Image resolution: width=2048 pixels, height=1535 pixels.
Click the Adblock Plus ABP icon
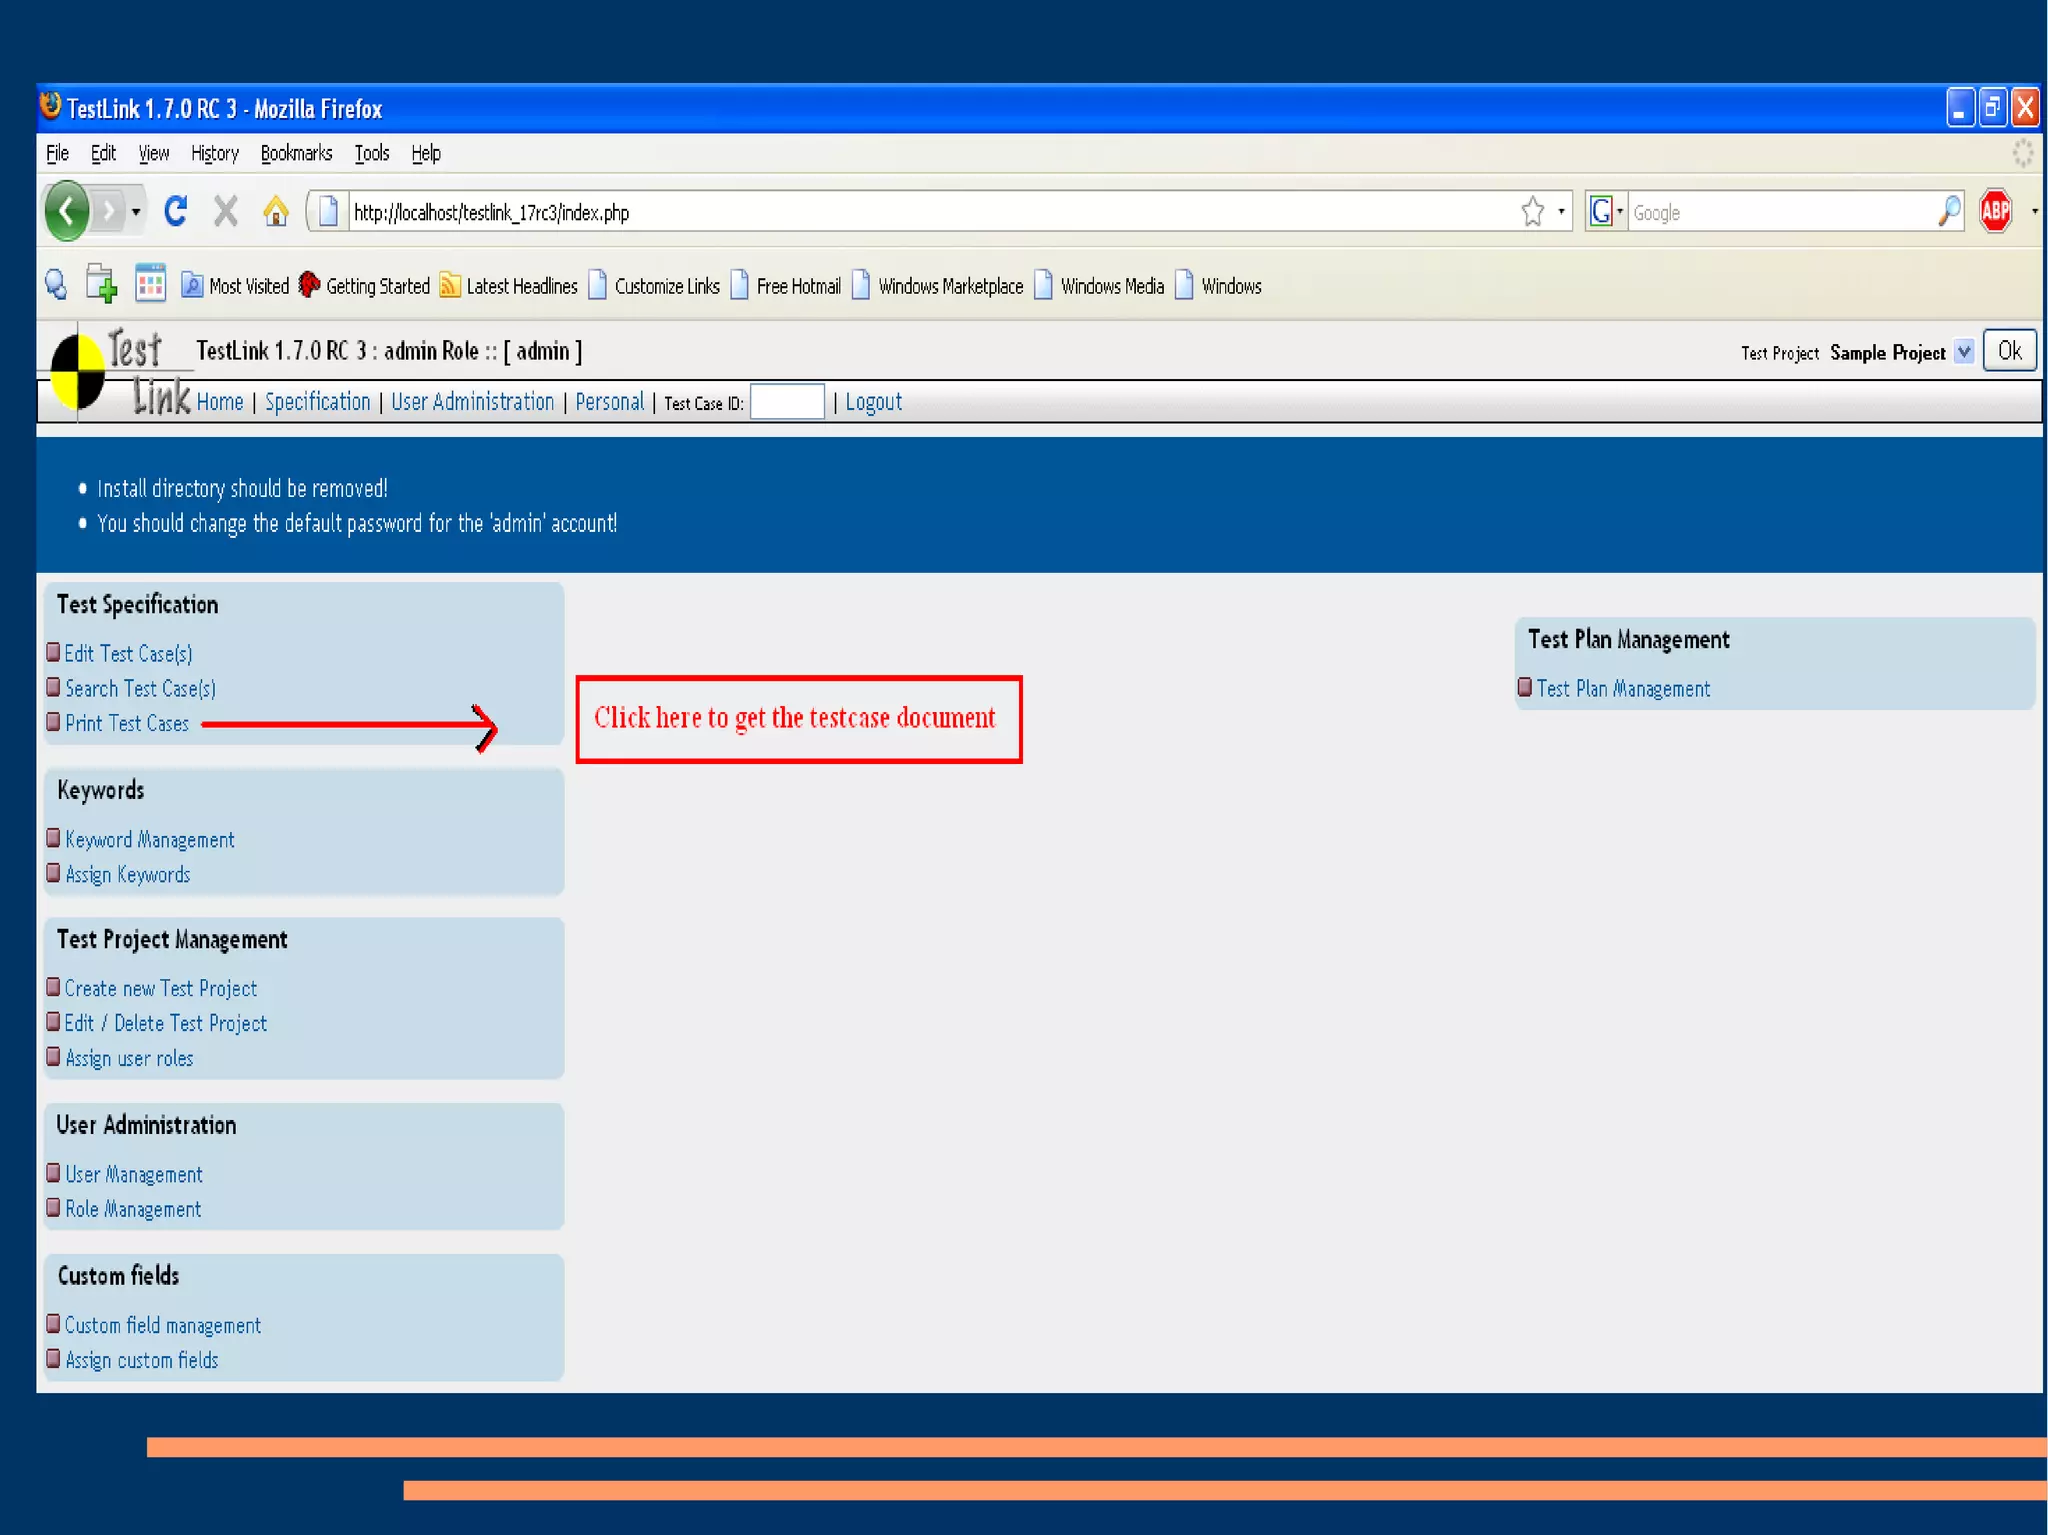1995,211
